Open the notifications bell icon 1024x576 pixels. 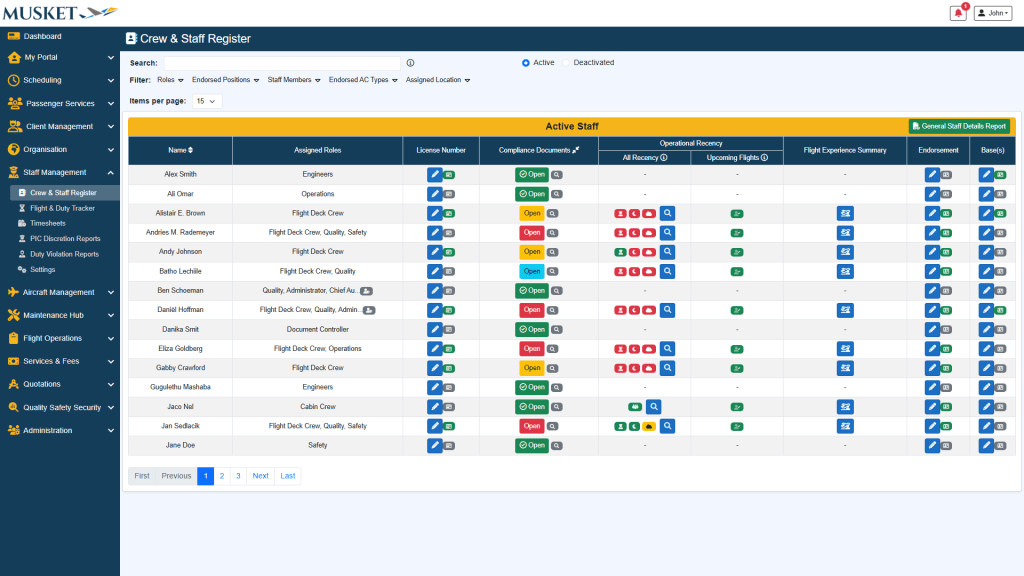pos(958,13)
